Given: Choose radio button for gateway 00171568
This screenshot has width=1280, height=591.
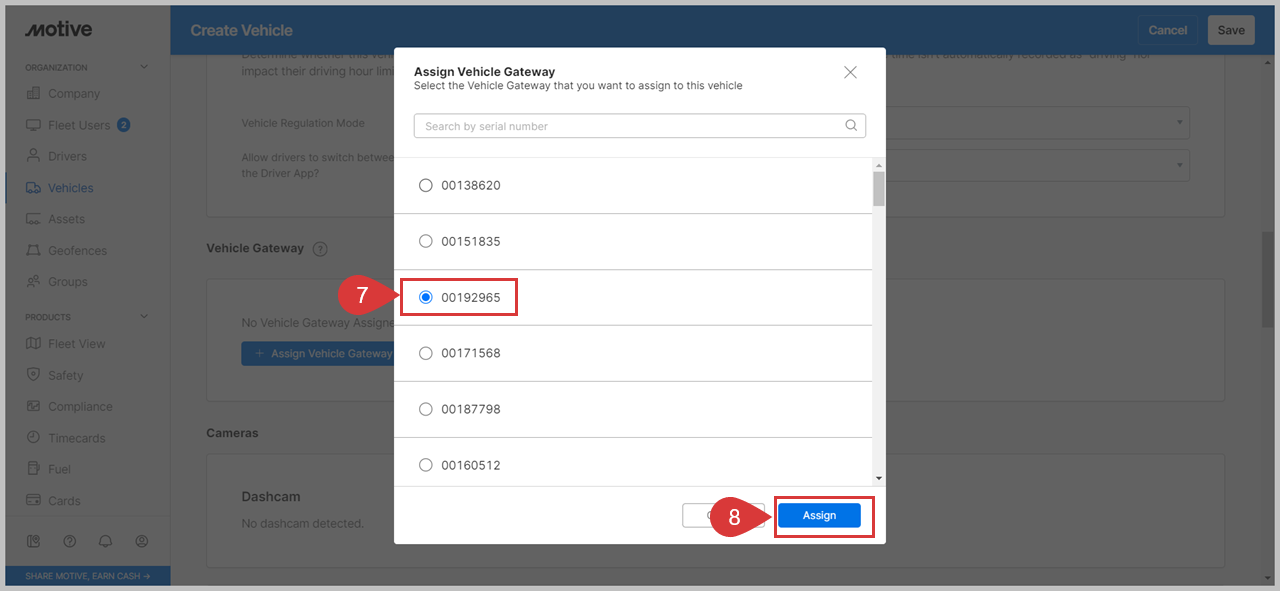Looking at the screenshot, I should 425,353.
